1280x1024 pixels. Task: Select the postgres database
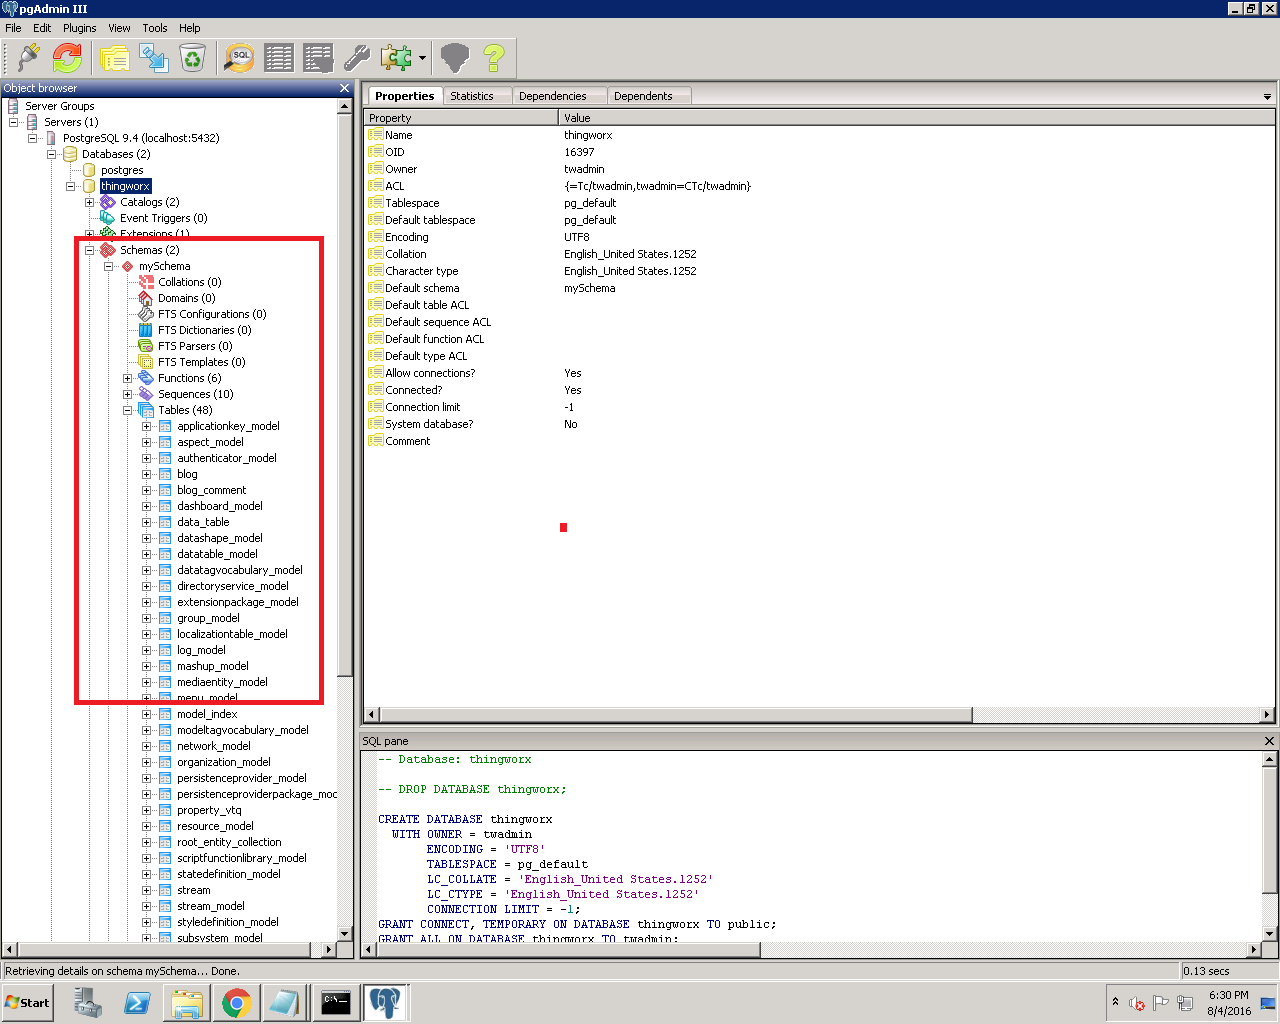[122, 170]
